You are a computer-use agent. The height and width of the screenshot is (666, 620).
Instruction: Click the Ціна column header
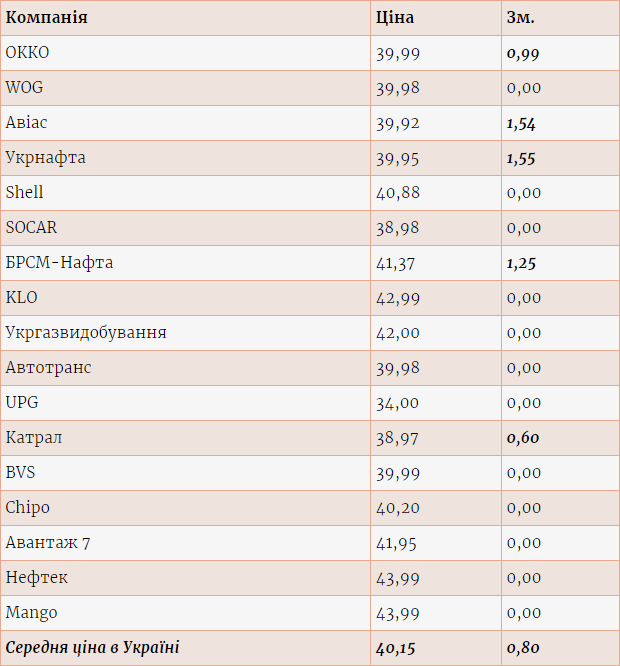pyautogui.click(x=394, y=18)
